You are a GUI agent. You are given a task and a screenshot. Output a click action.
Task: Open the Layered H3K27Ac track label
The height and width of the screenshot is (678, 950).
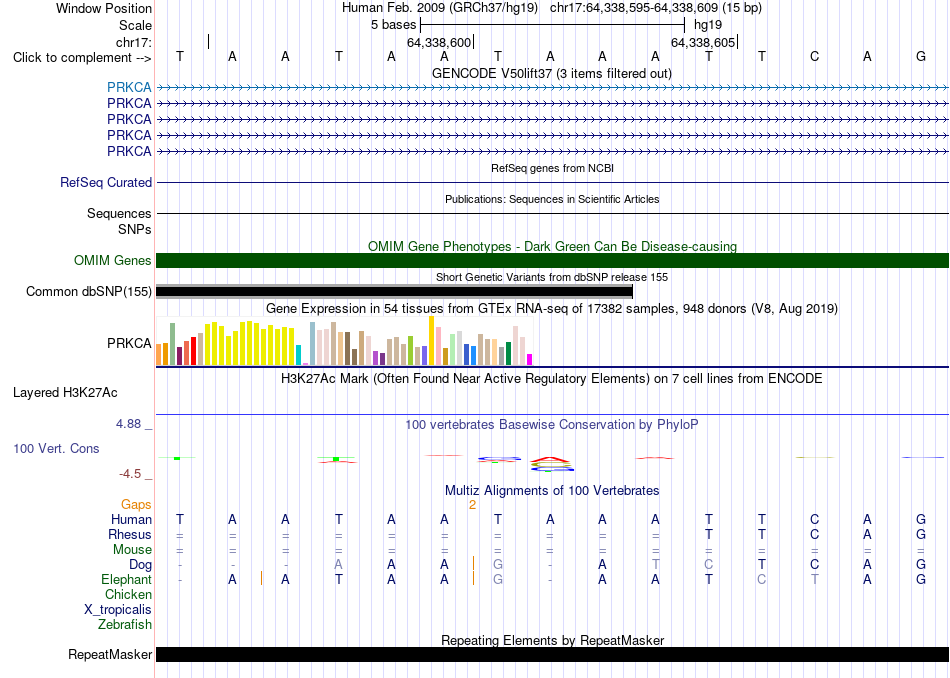(65, 393)
